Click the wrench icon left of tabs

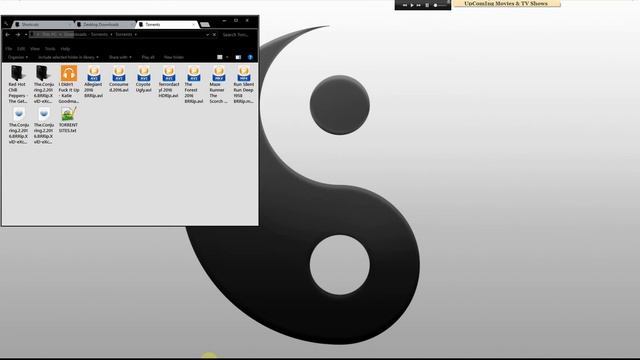6,24
